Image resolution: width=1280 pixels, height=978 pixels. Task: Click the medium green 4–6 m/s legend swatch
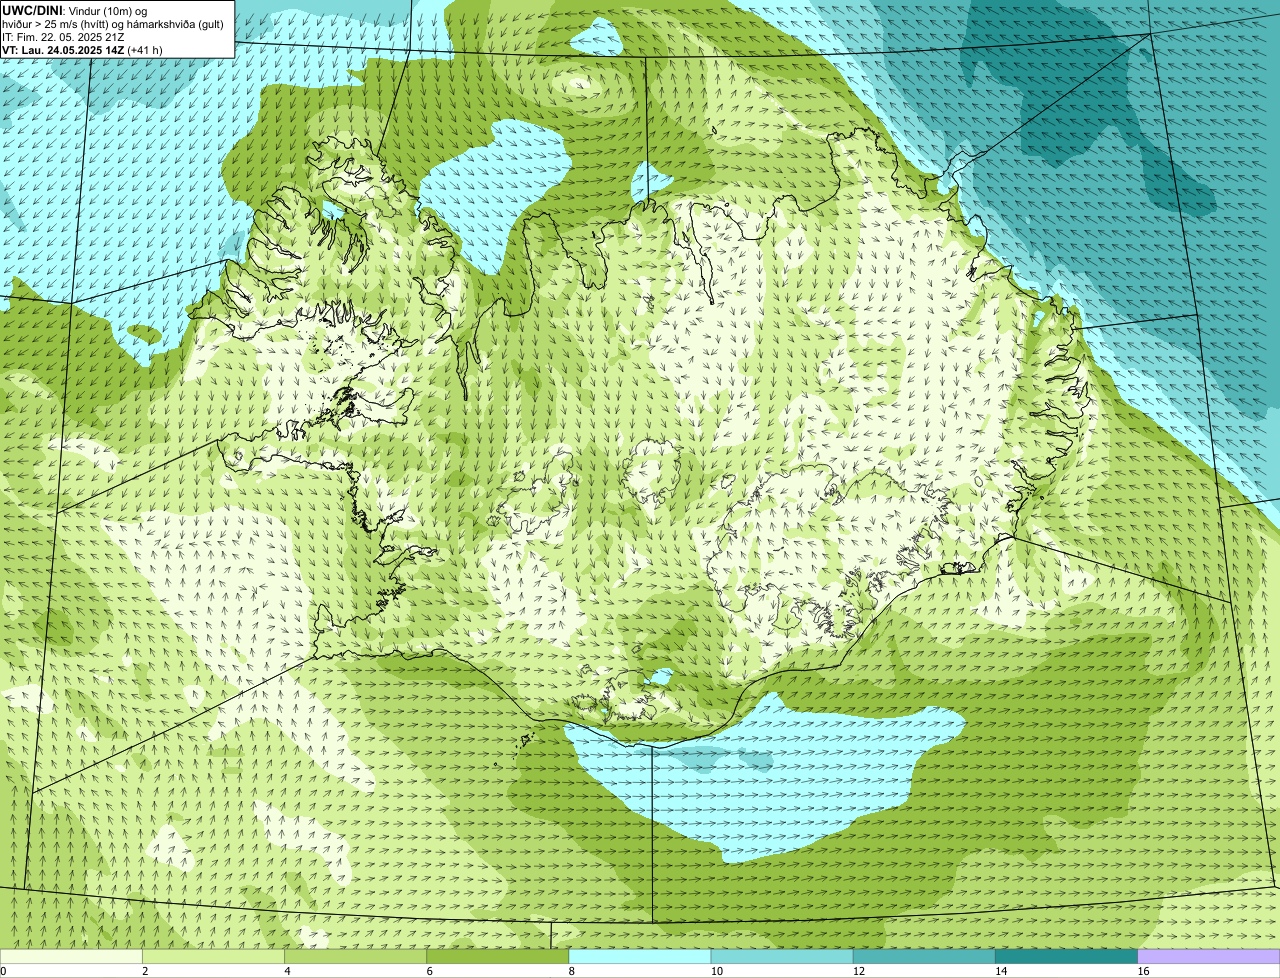[355, 957]
